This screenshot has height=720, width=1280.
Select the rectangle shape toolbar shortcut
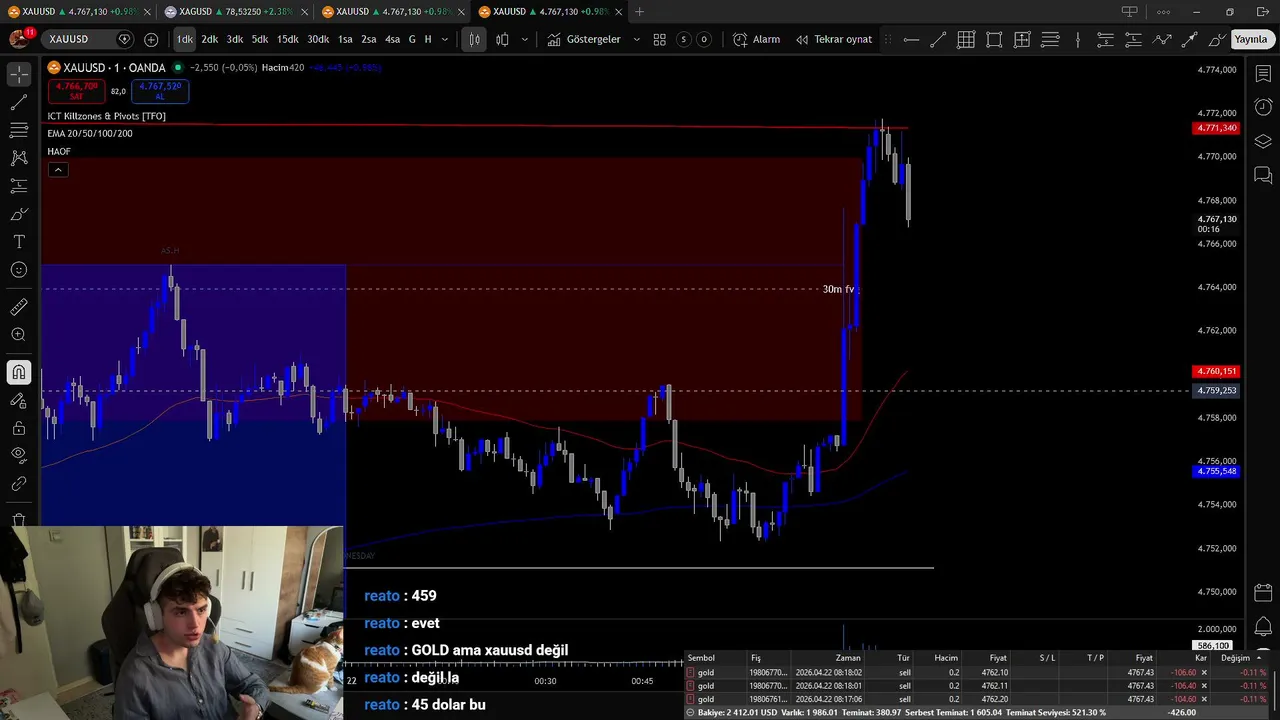(x=994, y=40)
